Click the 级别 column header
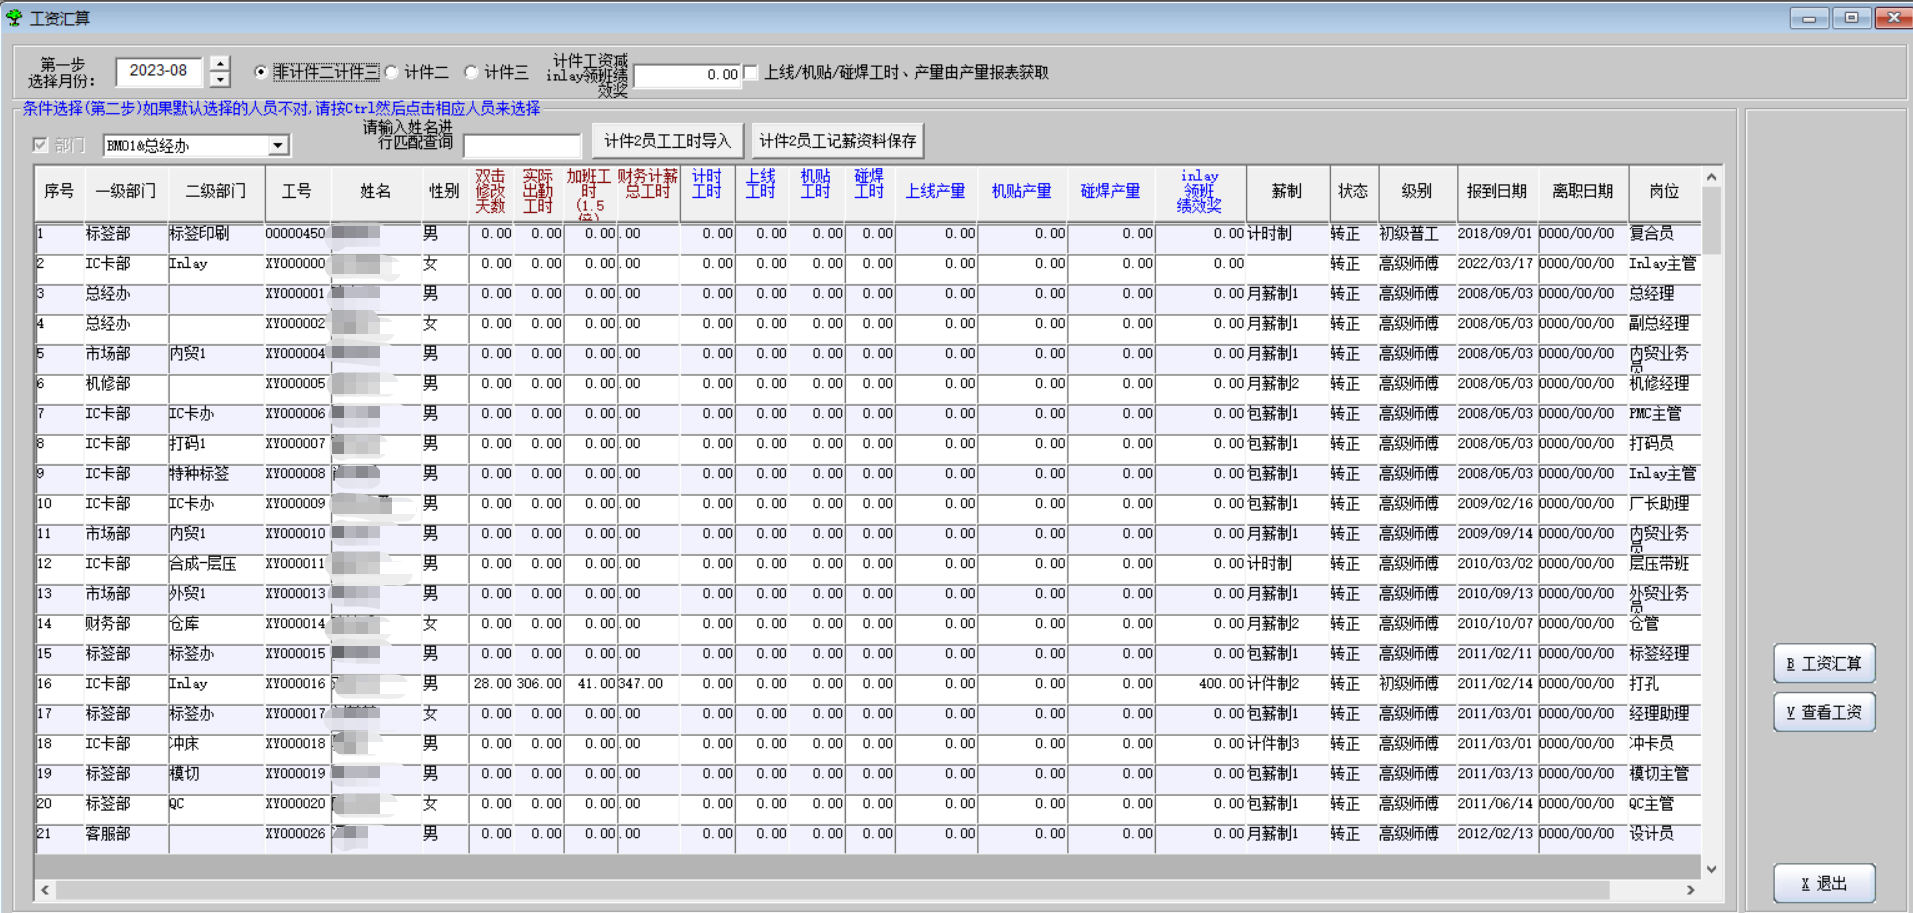 pos(1417,192)
